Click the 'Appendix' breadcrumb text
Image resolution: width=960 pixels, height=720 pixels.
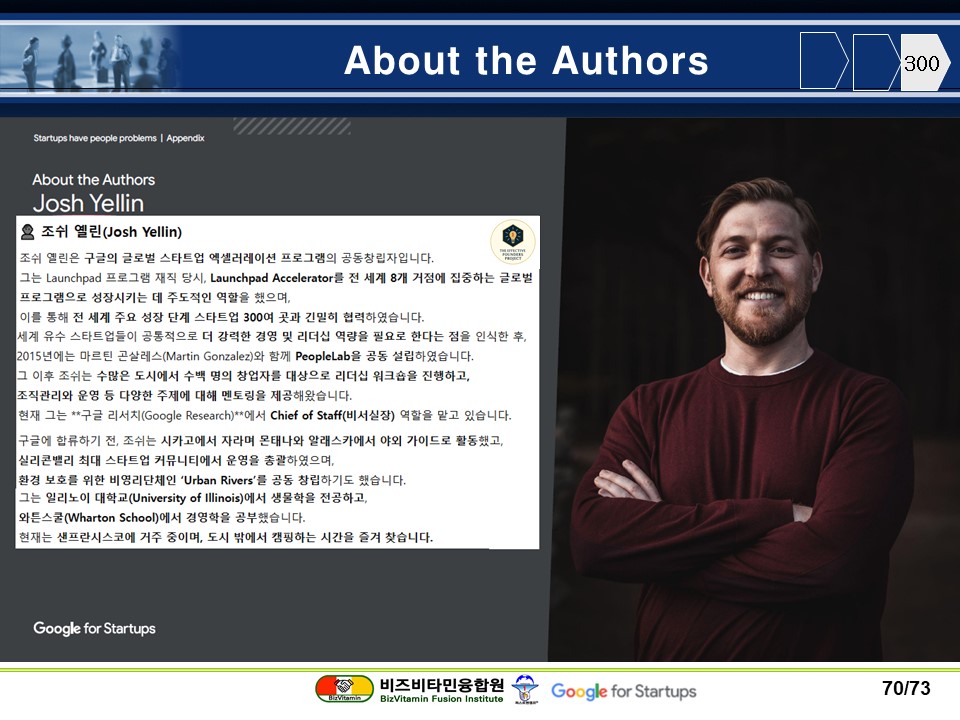[186, 138]
